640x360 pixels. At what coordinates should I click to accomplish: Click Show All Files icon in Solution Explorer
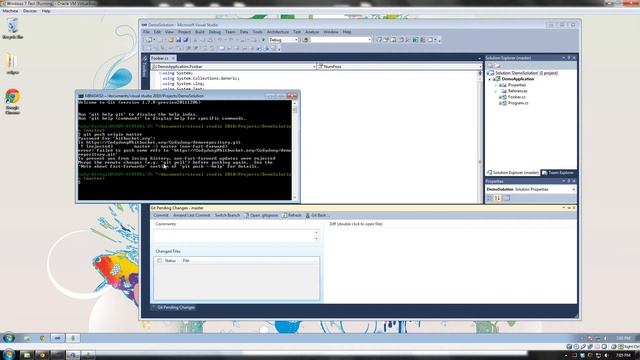pyautogui.click(x=498, y=66)
